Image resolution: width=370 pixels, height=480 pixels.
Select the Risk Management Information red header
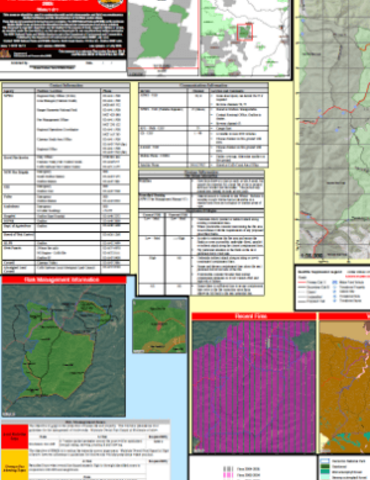64,280
